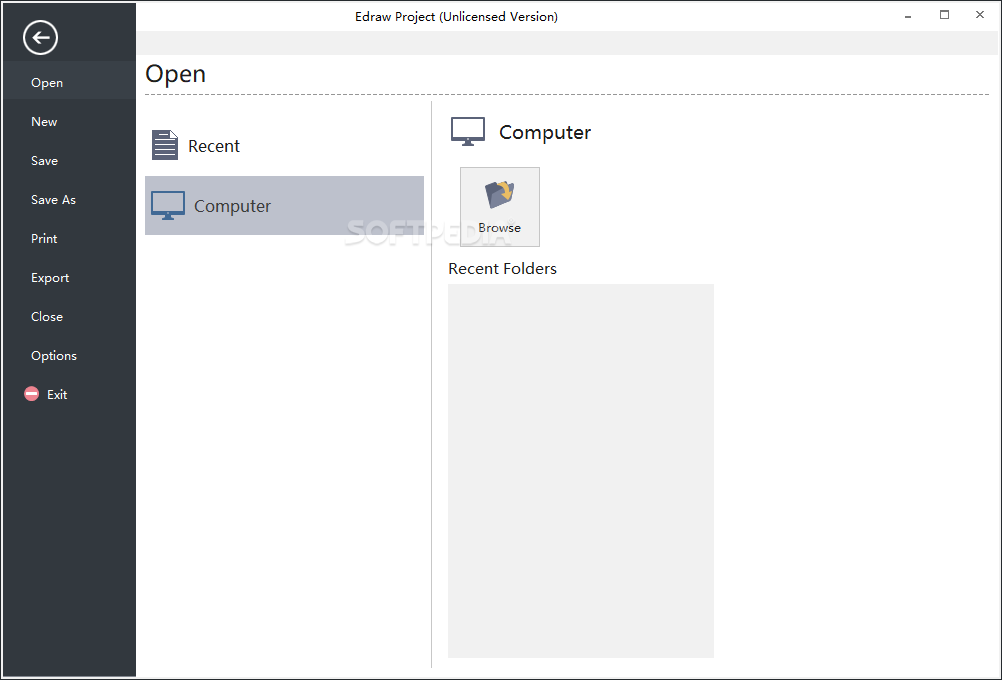The width and height of the screenshot is (1002, 680).
Task: Close the Edraw Project window
Action: pos(980,15)
